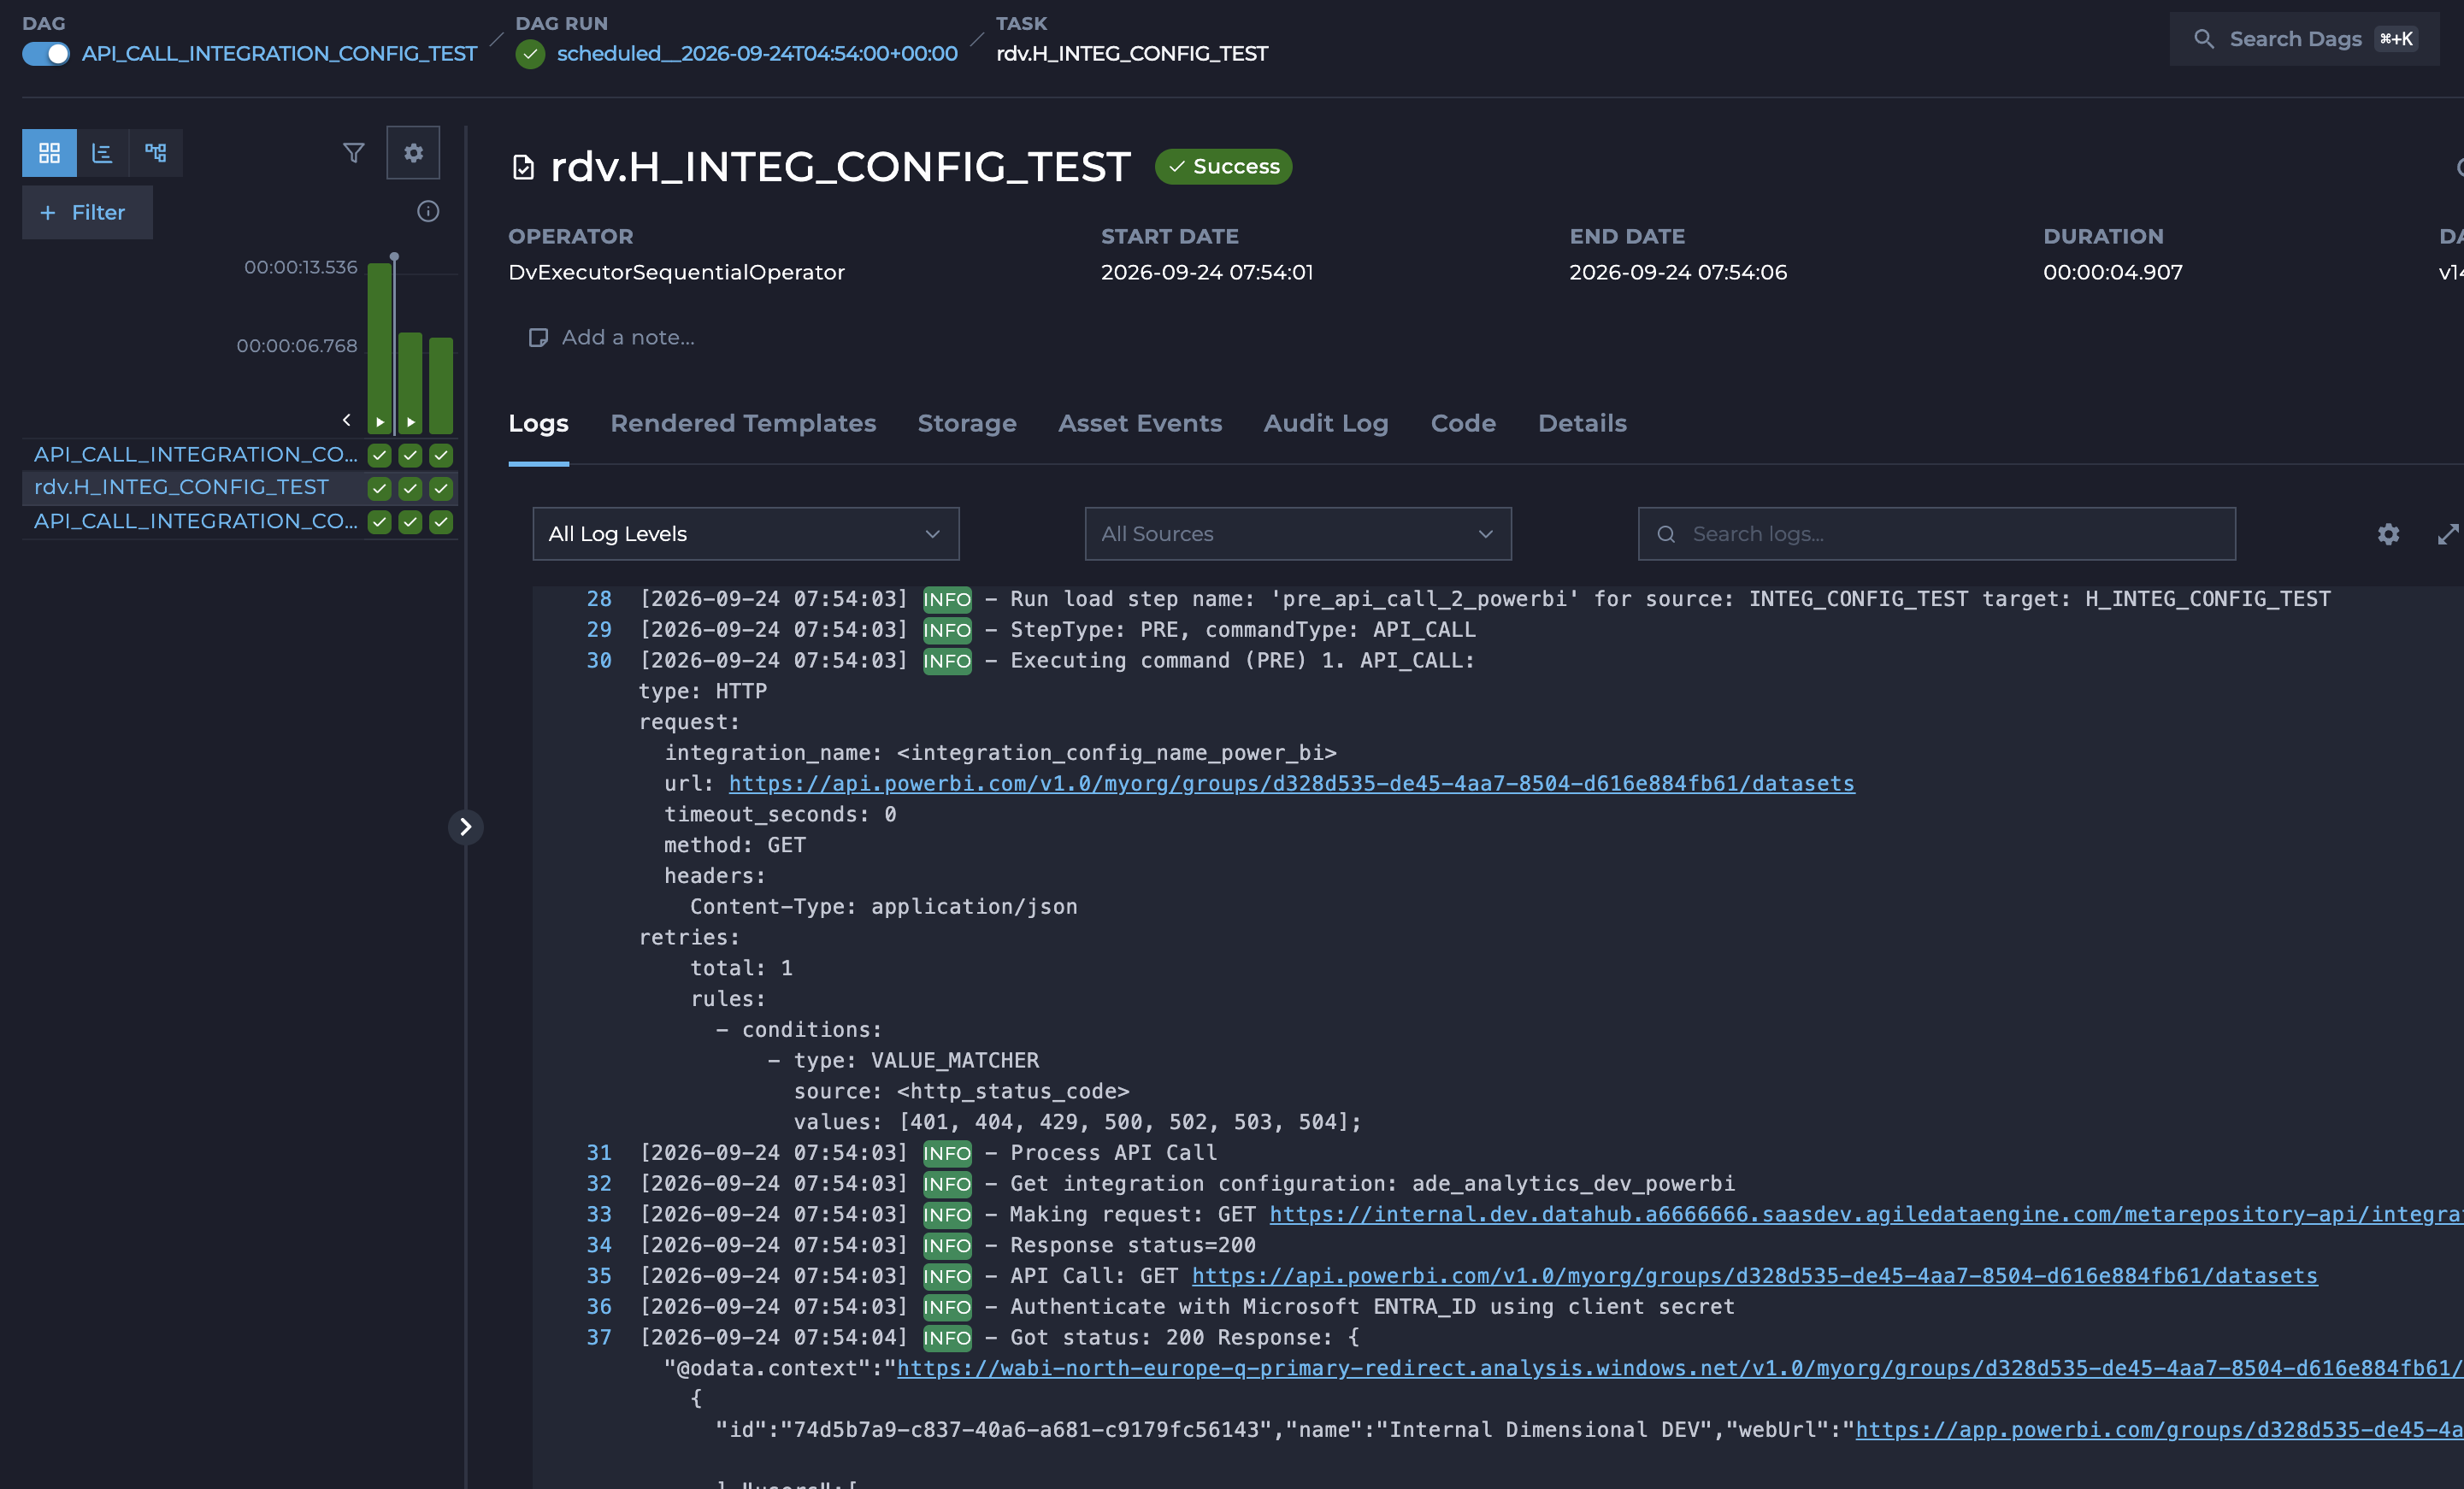The width and height of the screenshot is (2464, 1489).
Task: Select the second run duration bar
Action: (410, 383)
